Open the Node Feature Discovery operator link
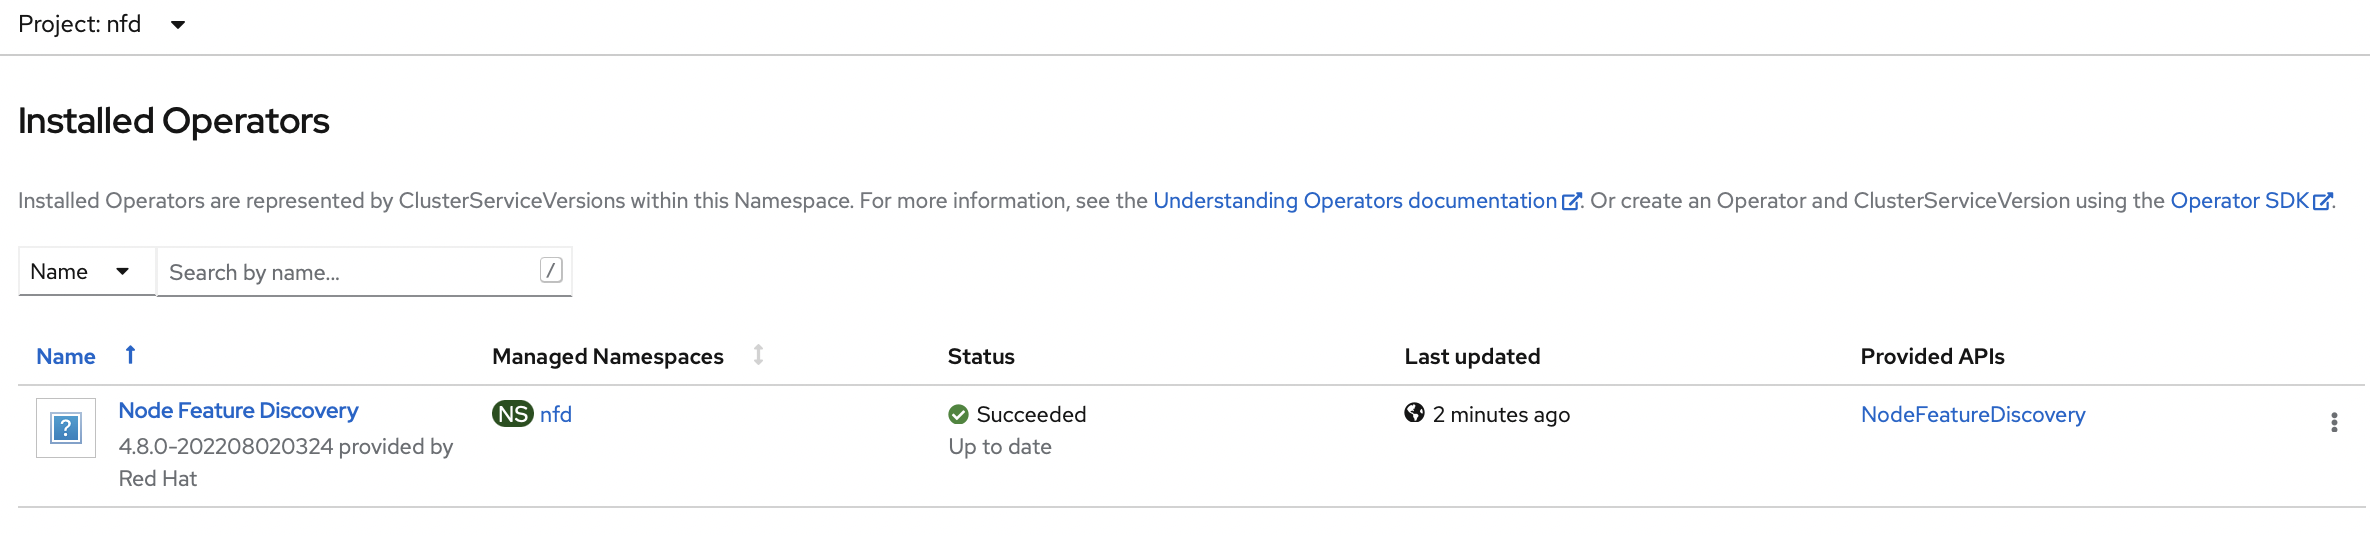2370x536 pixels. click(x=238, y=411)
